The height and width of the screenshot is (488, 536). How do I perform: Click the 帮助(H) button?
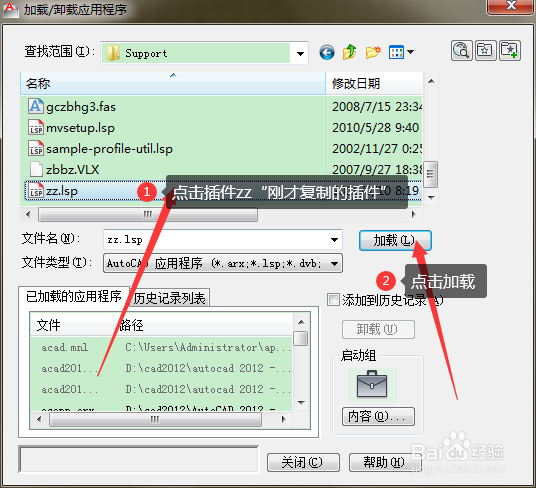pyautogui.click(x=385, y=462)
